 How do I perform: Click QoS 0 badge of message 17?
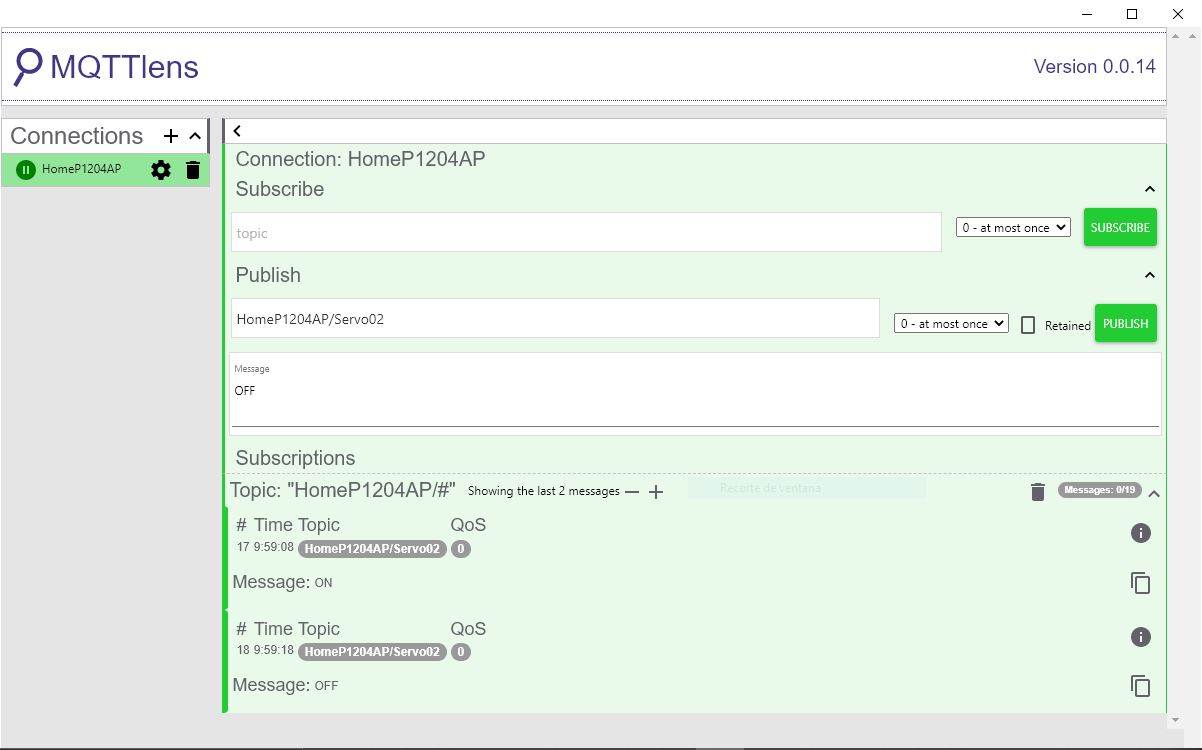point(460,549)
